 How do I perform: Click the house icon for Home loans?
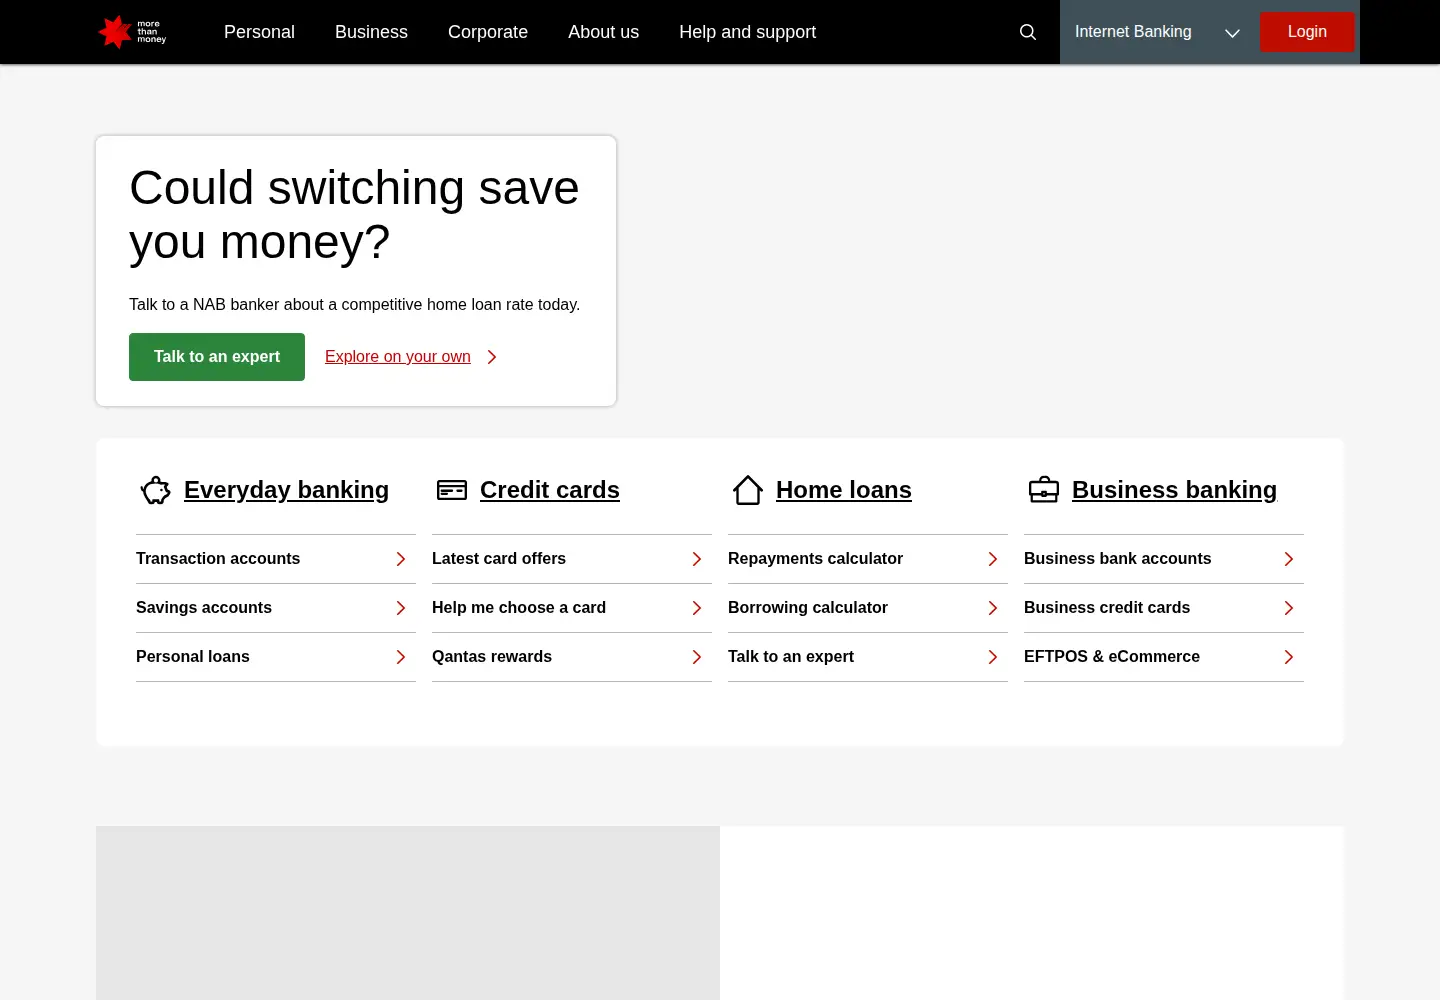click(x=748, y=490)
